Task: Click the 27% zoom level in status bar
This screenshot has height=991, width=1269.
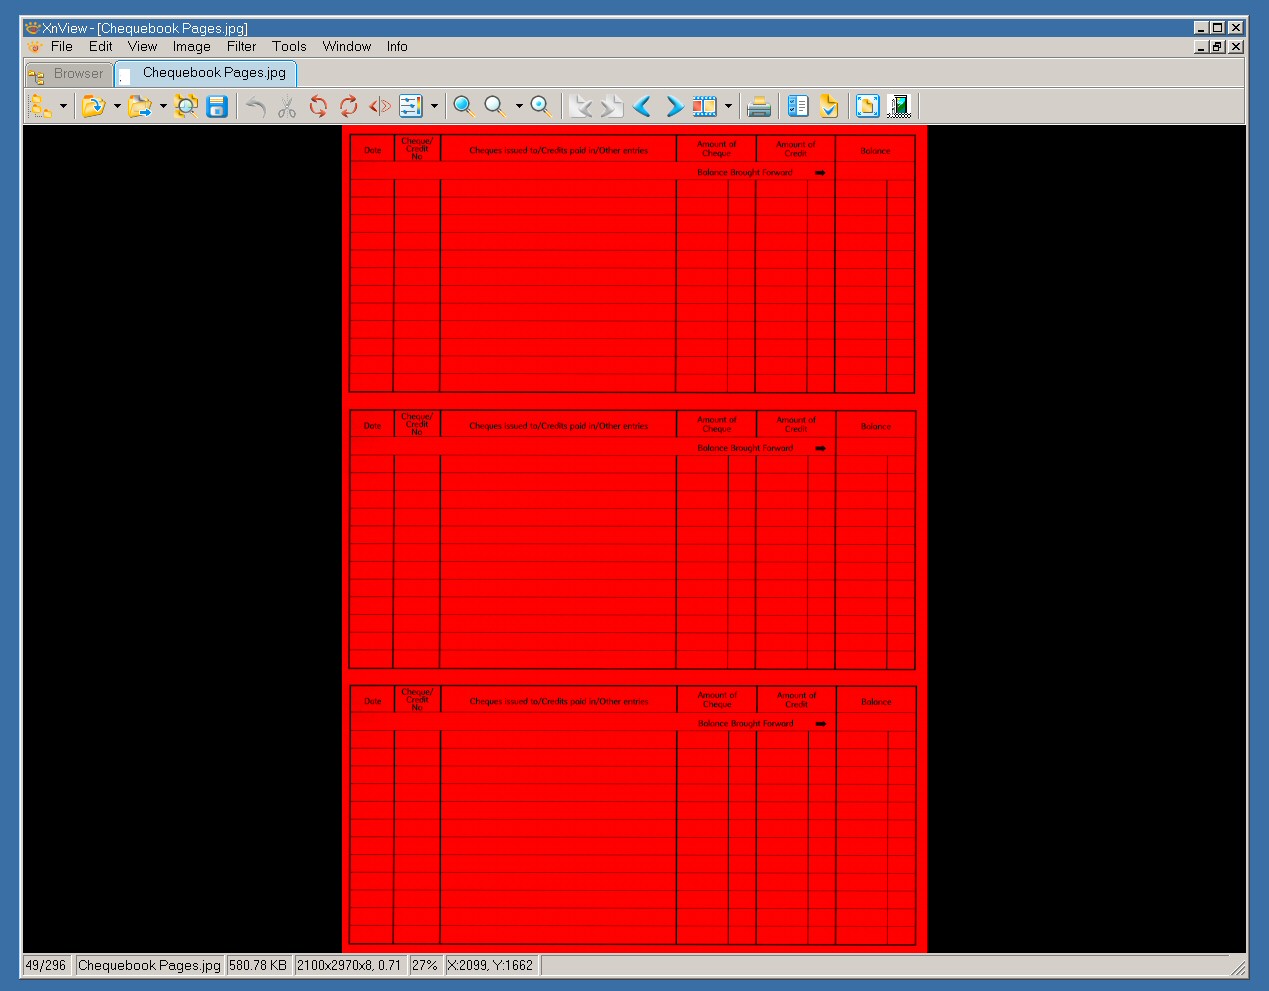Action: (425, 966)
